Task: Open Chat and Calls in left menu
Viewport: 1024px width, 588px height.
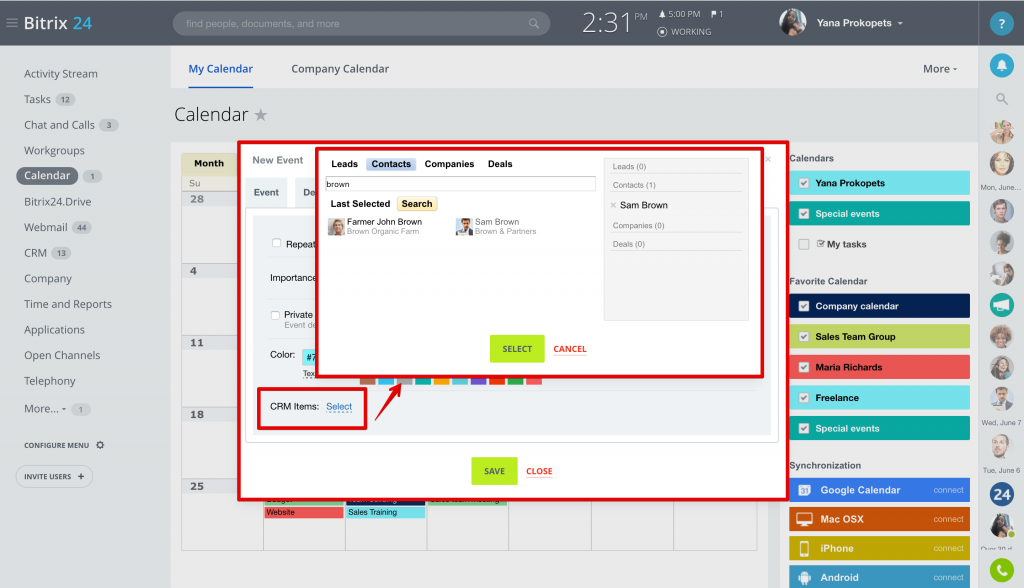Action: tap(59, 125)
